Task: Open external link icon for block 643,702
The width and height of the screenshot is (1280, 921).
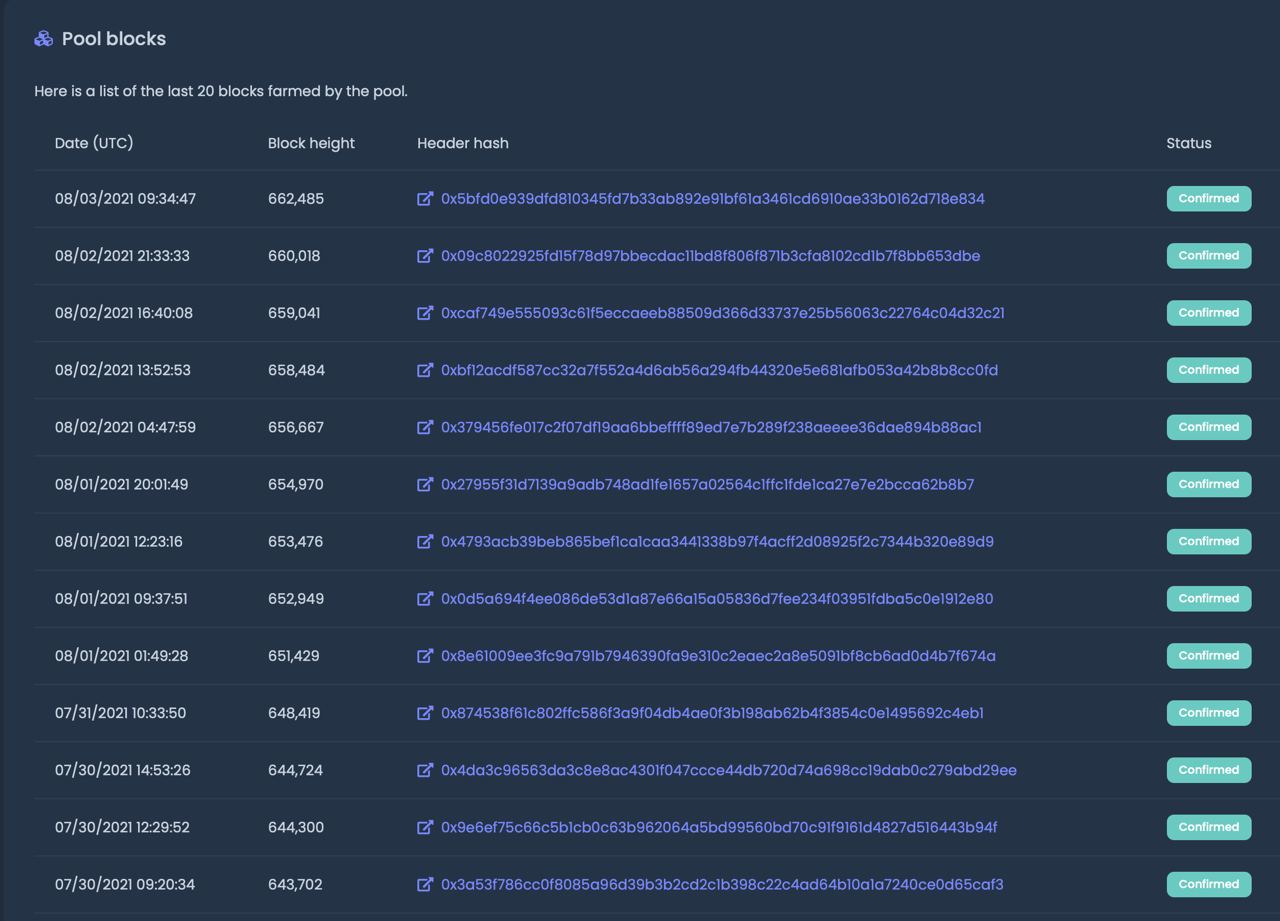Action: pos(425,884)
